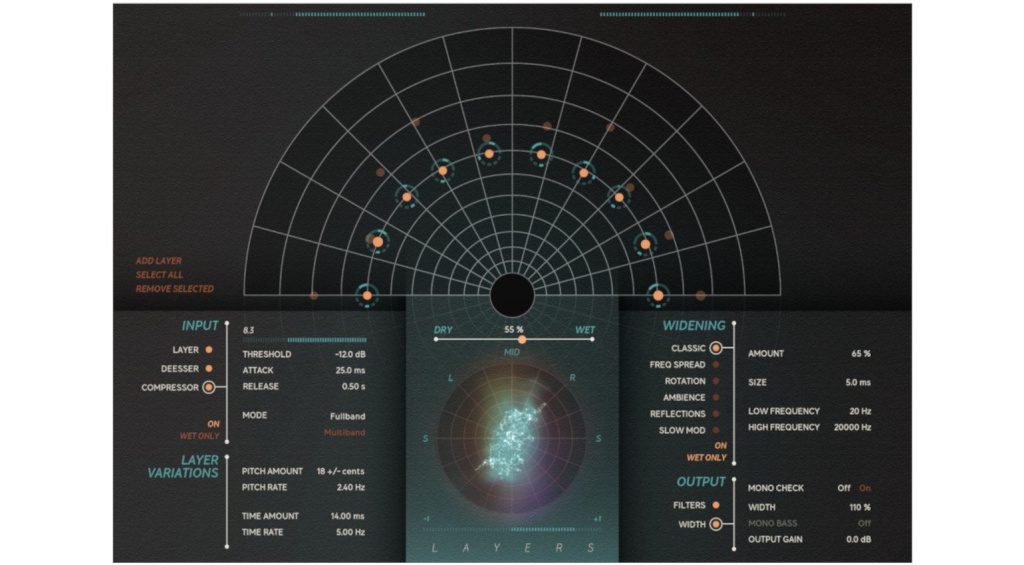
Task: Switch compressor mode to Multiband
Action: [344, 432]
